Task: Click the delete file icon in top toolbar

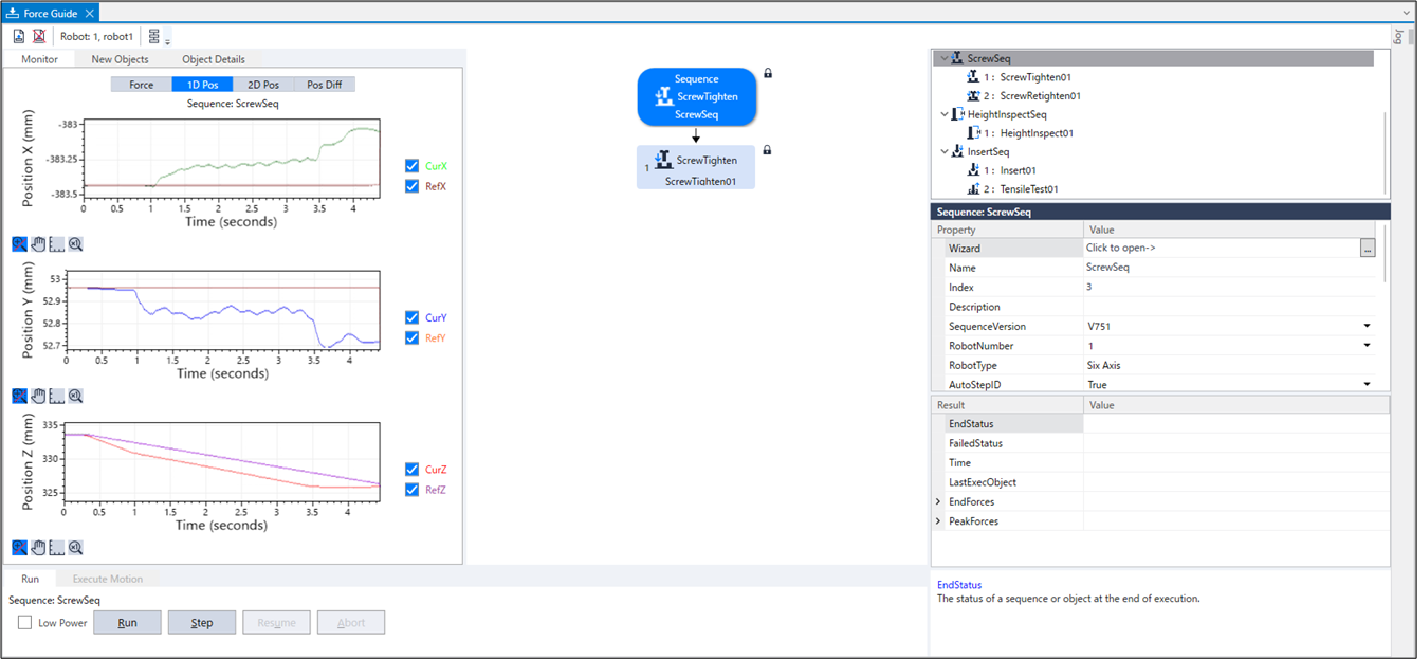Action: [x=39, y=36]
